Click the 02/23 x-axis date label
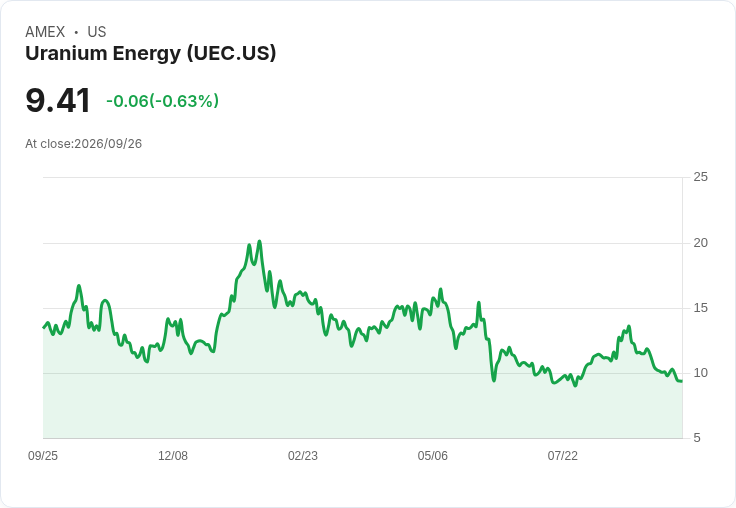 tap(303, 455)
